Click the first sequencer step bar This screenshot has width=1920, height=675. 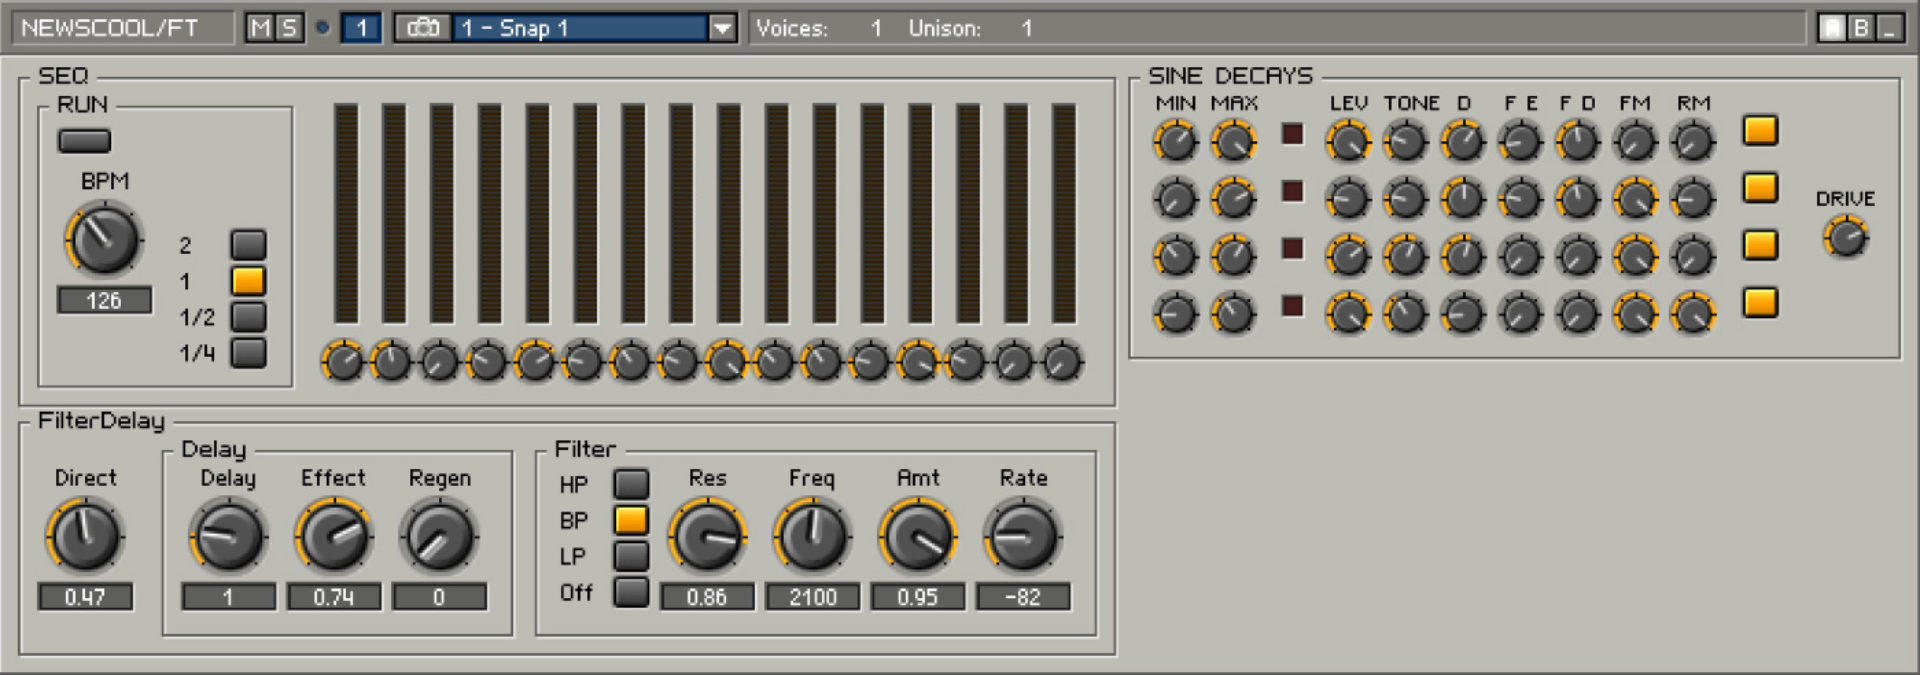346,213
